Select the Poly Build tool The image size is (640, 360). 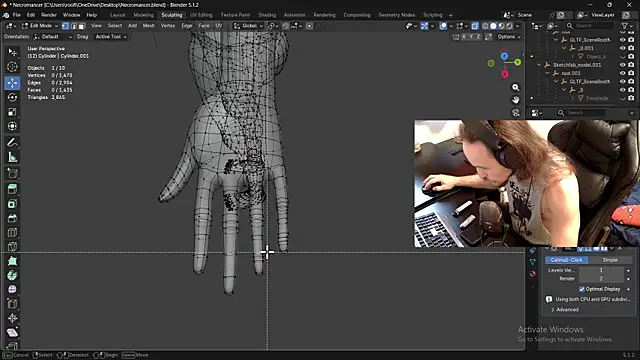[12, 261]
